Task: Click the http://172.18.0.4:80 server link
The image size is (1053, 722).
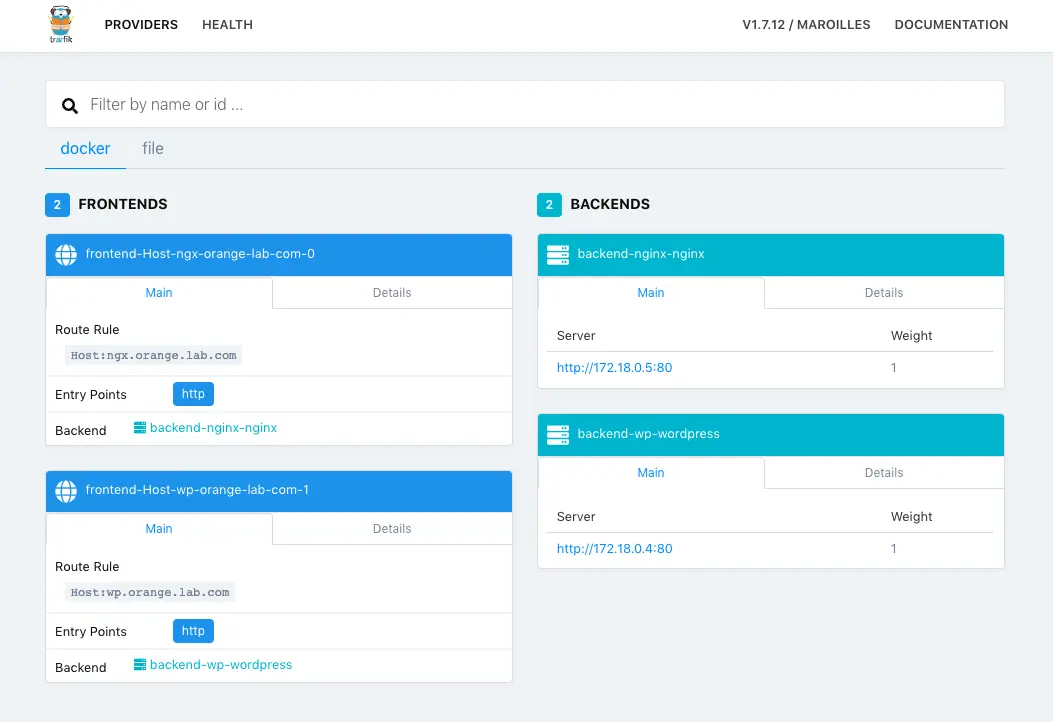Action: 614,548
